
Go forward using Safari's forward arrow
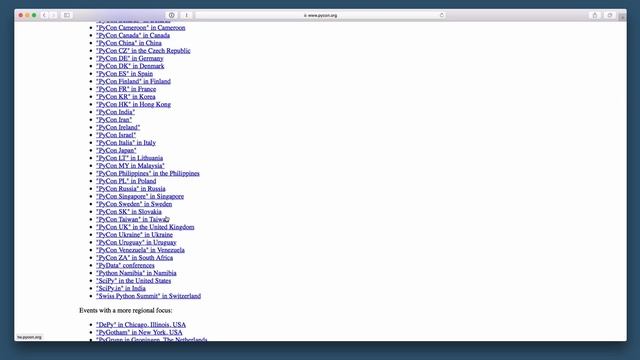(53, 16)
